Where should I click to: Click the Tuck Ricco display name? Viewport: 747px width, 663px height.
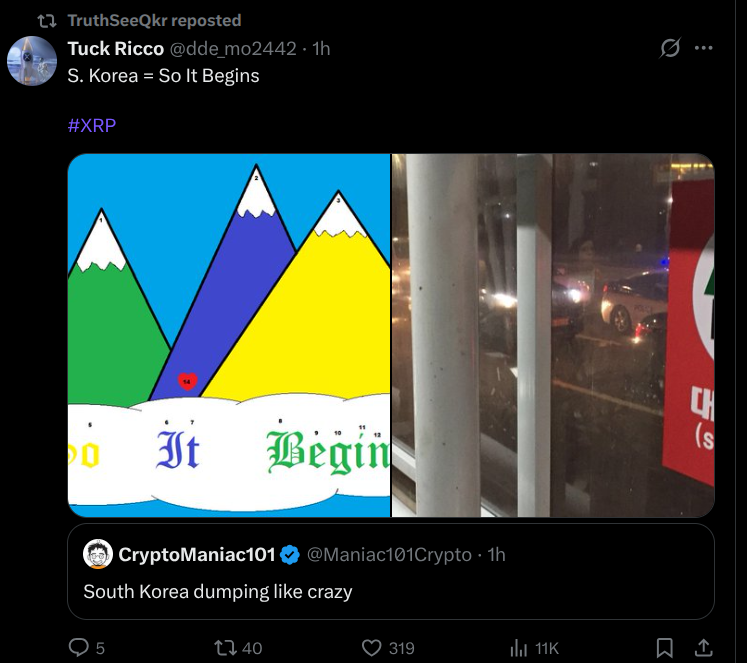[x=115, y=49]
